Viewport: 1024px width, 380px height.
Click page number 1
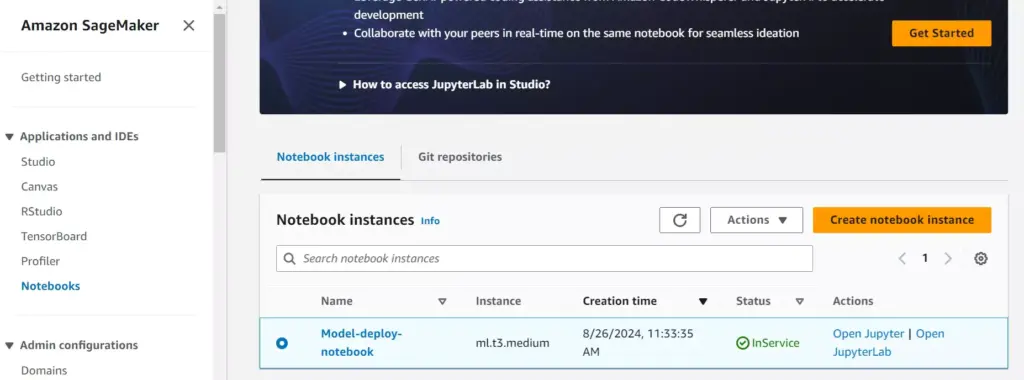click(x=924, y=259)
